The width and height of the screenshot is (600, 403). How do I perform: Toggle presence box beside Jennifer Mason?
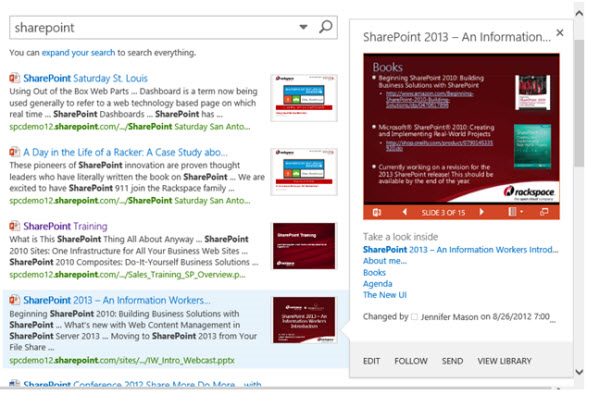point(414,317)
